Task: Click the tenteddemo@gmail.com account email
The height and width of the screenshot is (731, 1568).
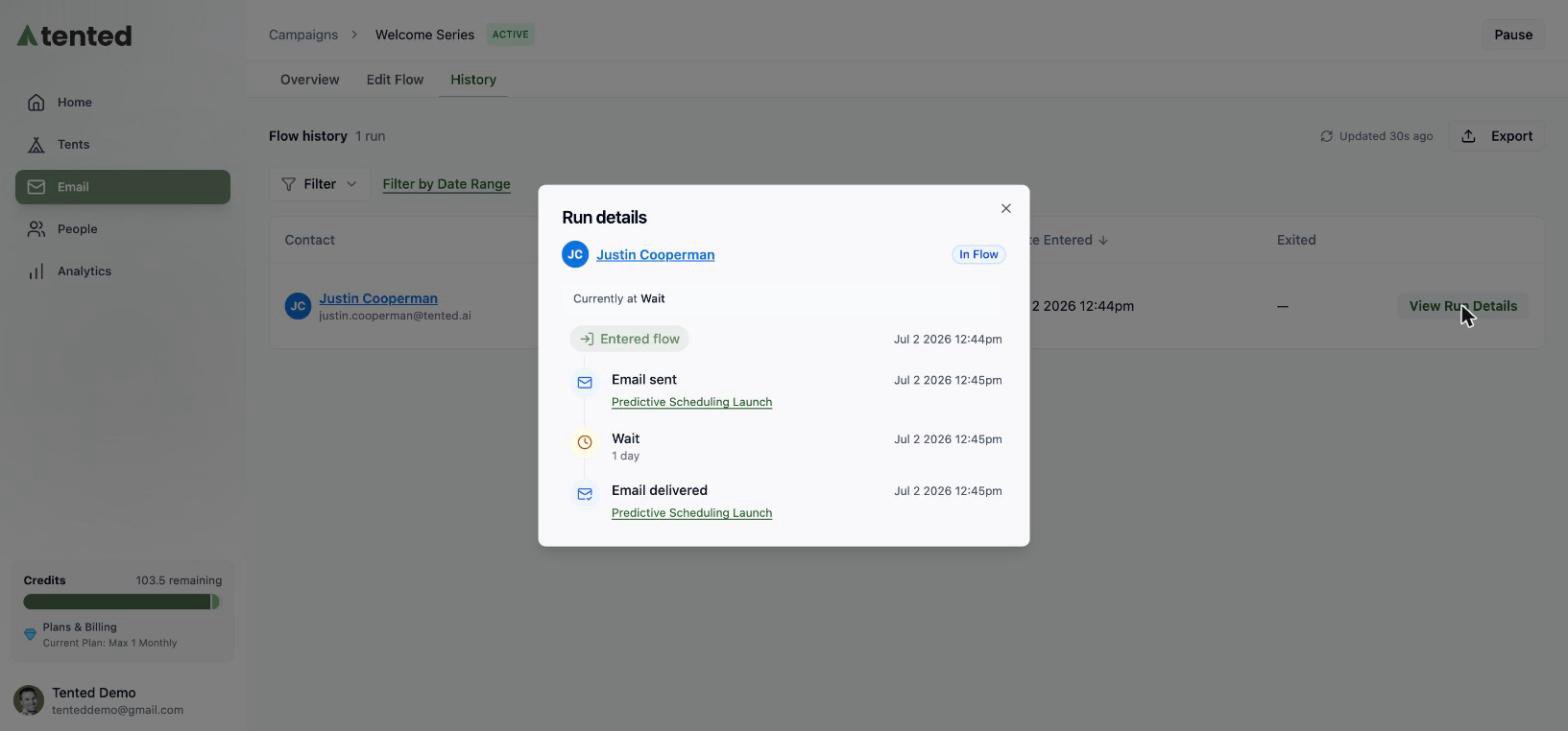Action: (118, 710)
